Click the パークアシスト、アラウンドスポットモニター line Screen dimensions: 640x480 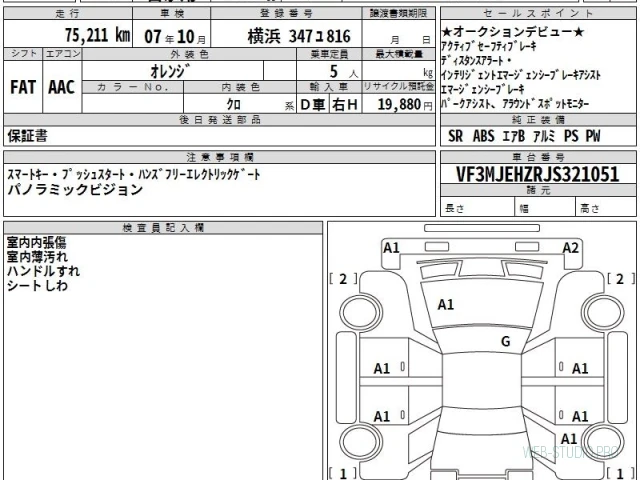coord(515,104)
